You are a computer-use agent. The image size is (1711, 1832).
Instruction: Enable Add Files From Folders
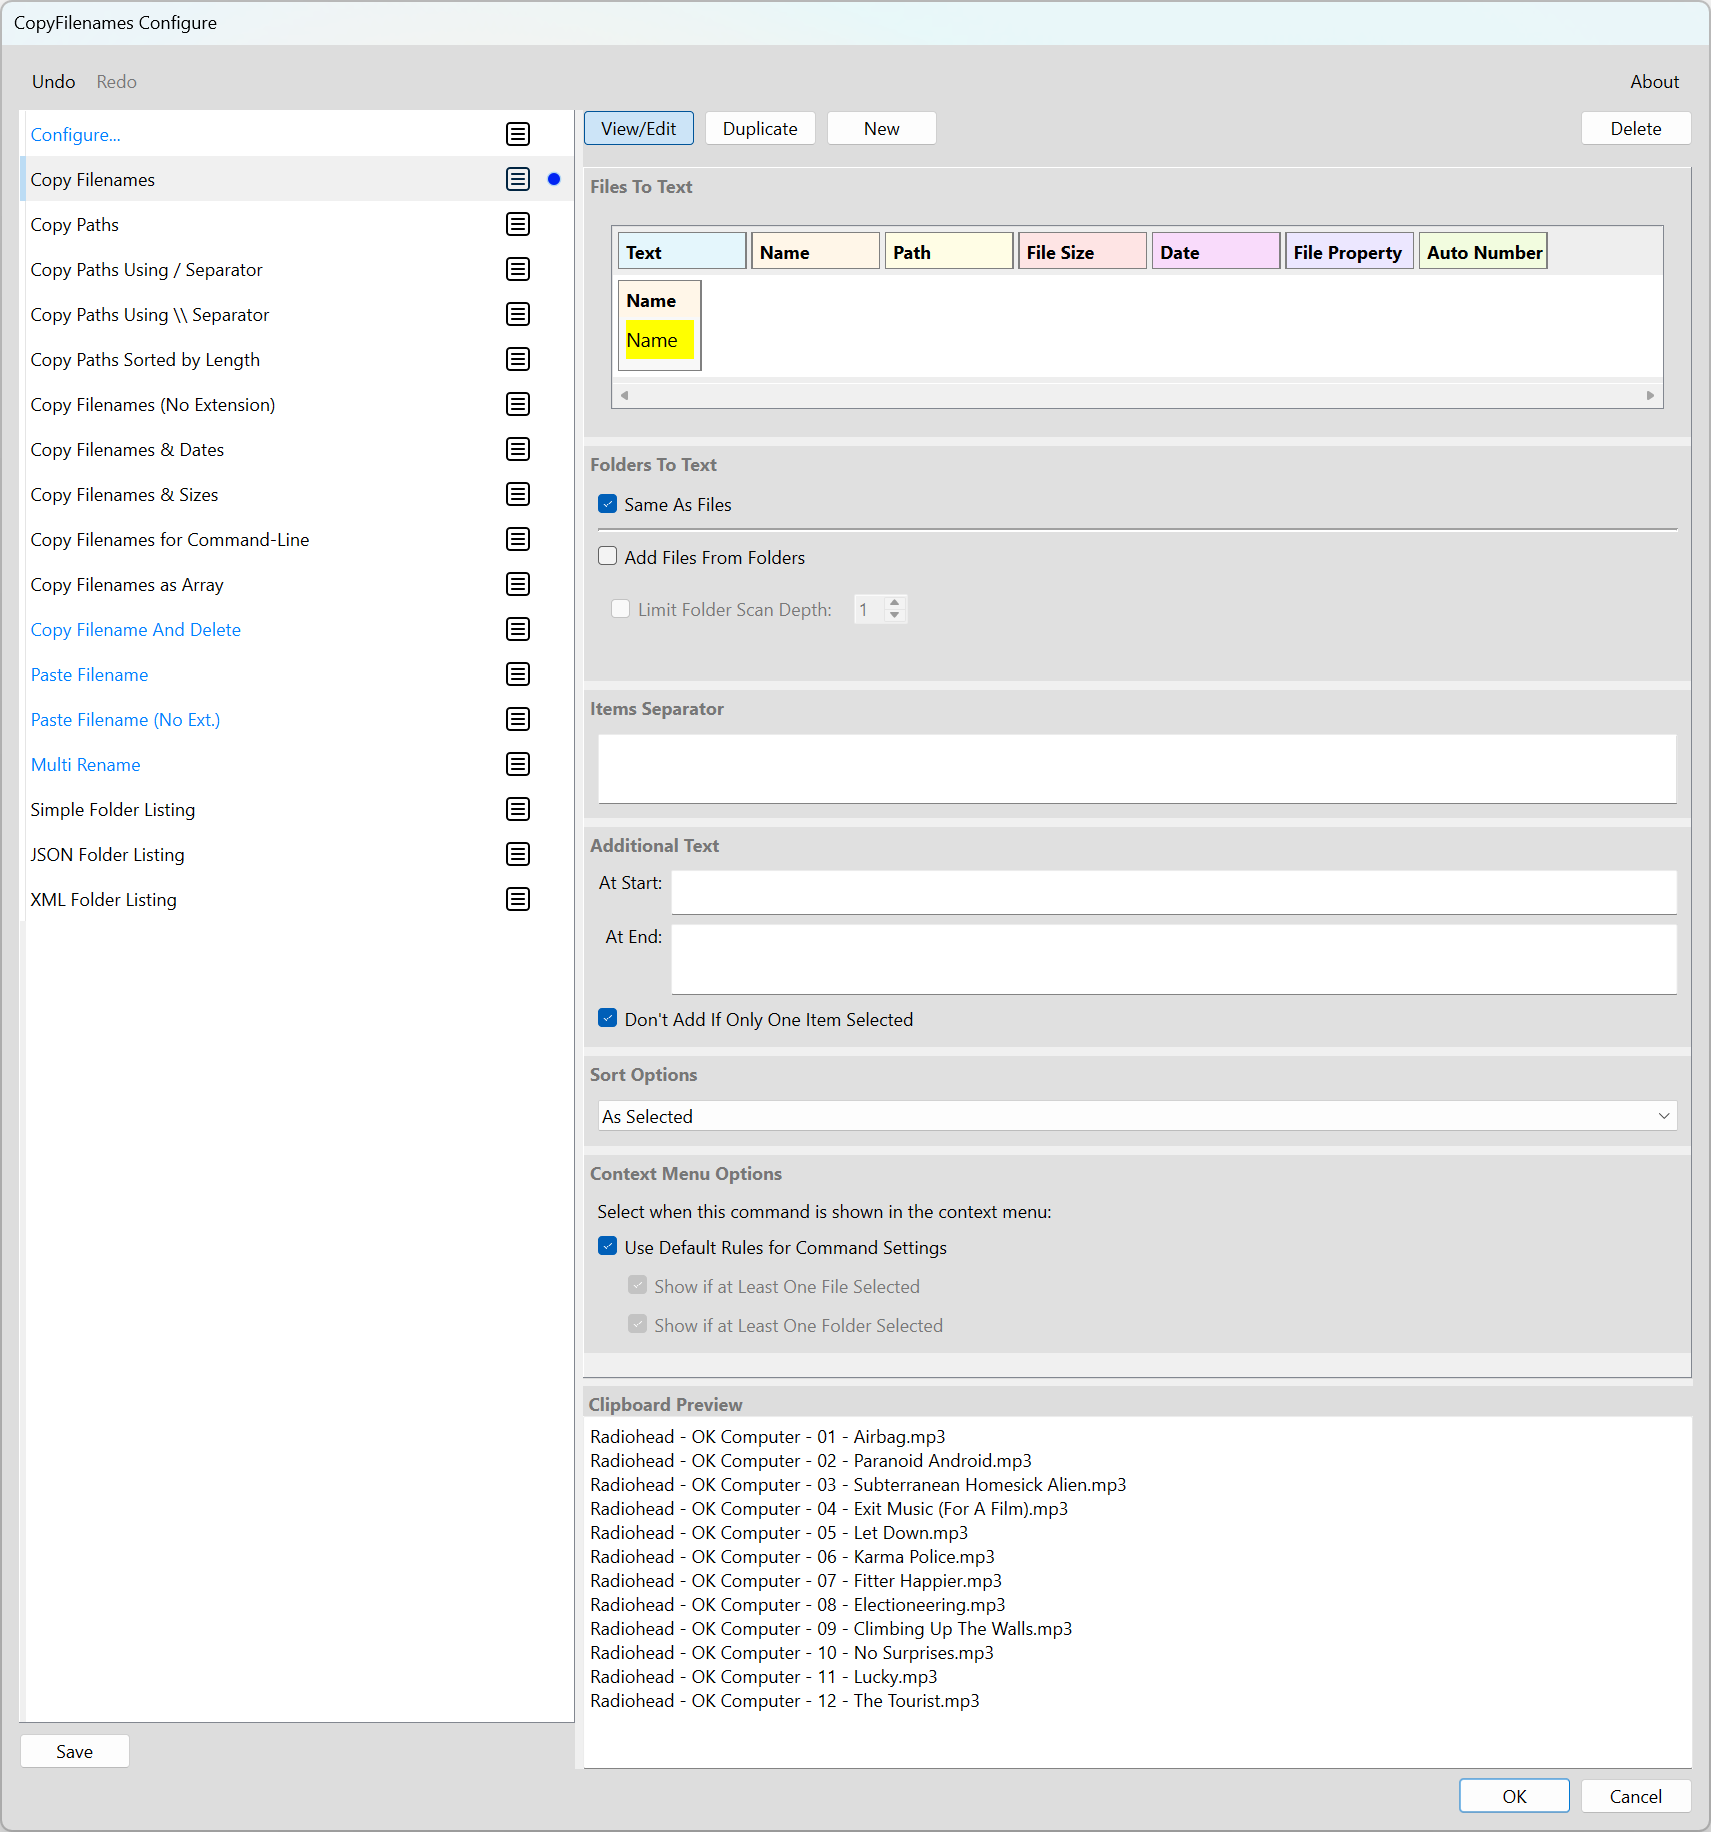(608, 556)
